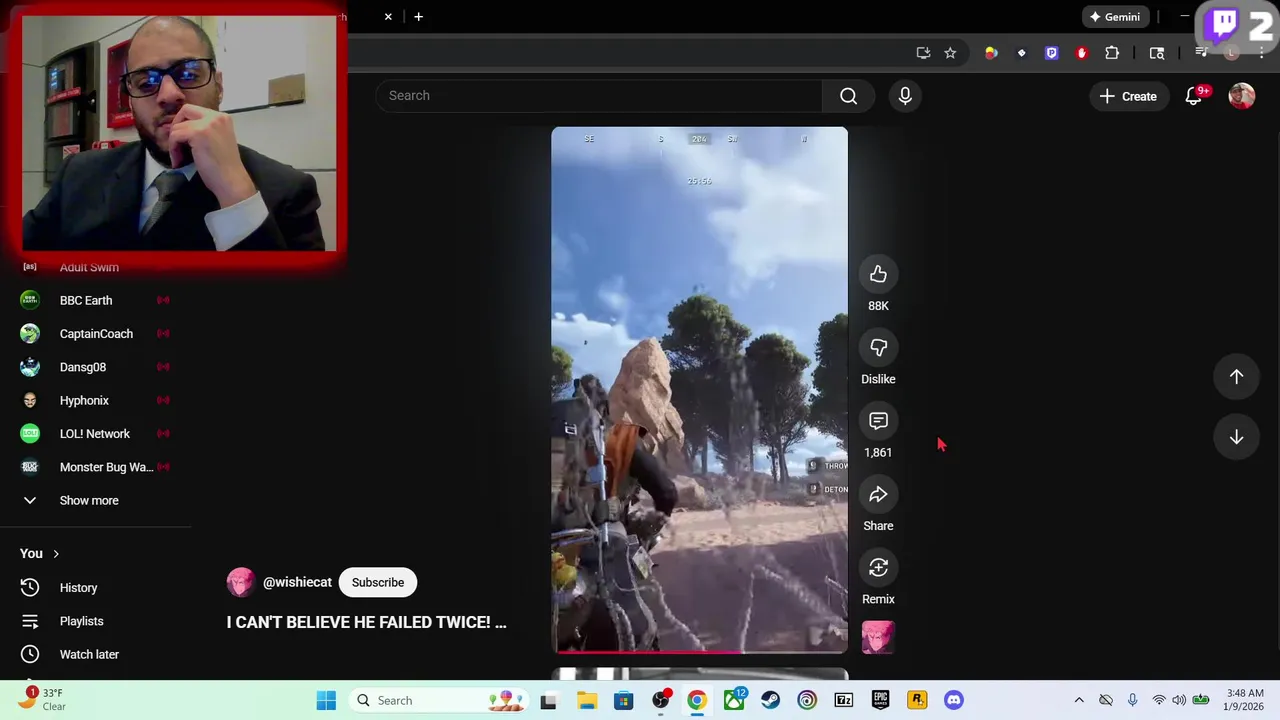
Task: Open Chrome media controls icon
Action: click(1202, 53)
